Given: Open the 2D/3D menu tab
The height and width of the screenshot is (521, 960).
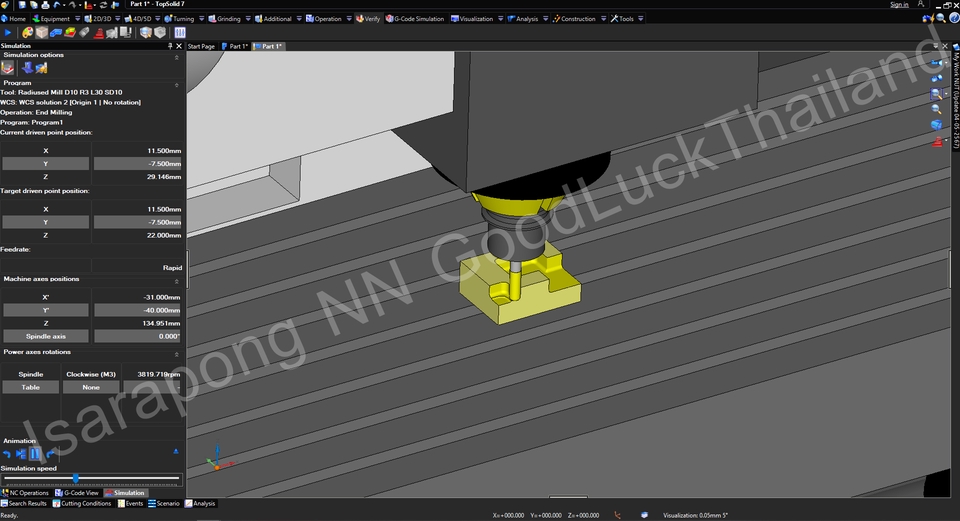Looking at the screenshot, I should coord(98,19).
